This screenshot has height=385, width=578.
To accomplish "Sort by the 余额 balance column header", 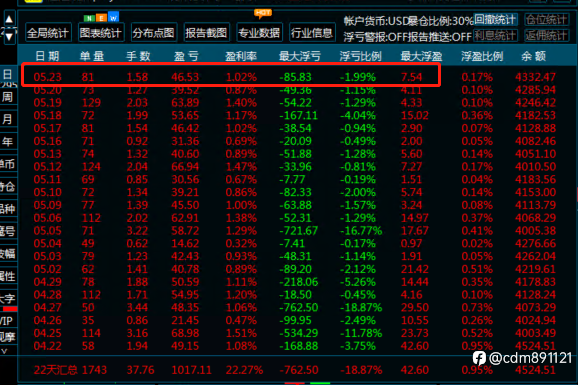I will tap(533, 56).
